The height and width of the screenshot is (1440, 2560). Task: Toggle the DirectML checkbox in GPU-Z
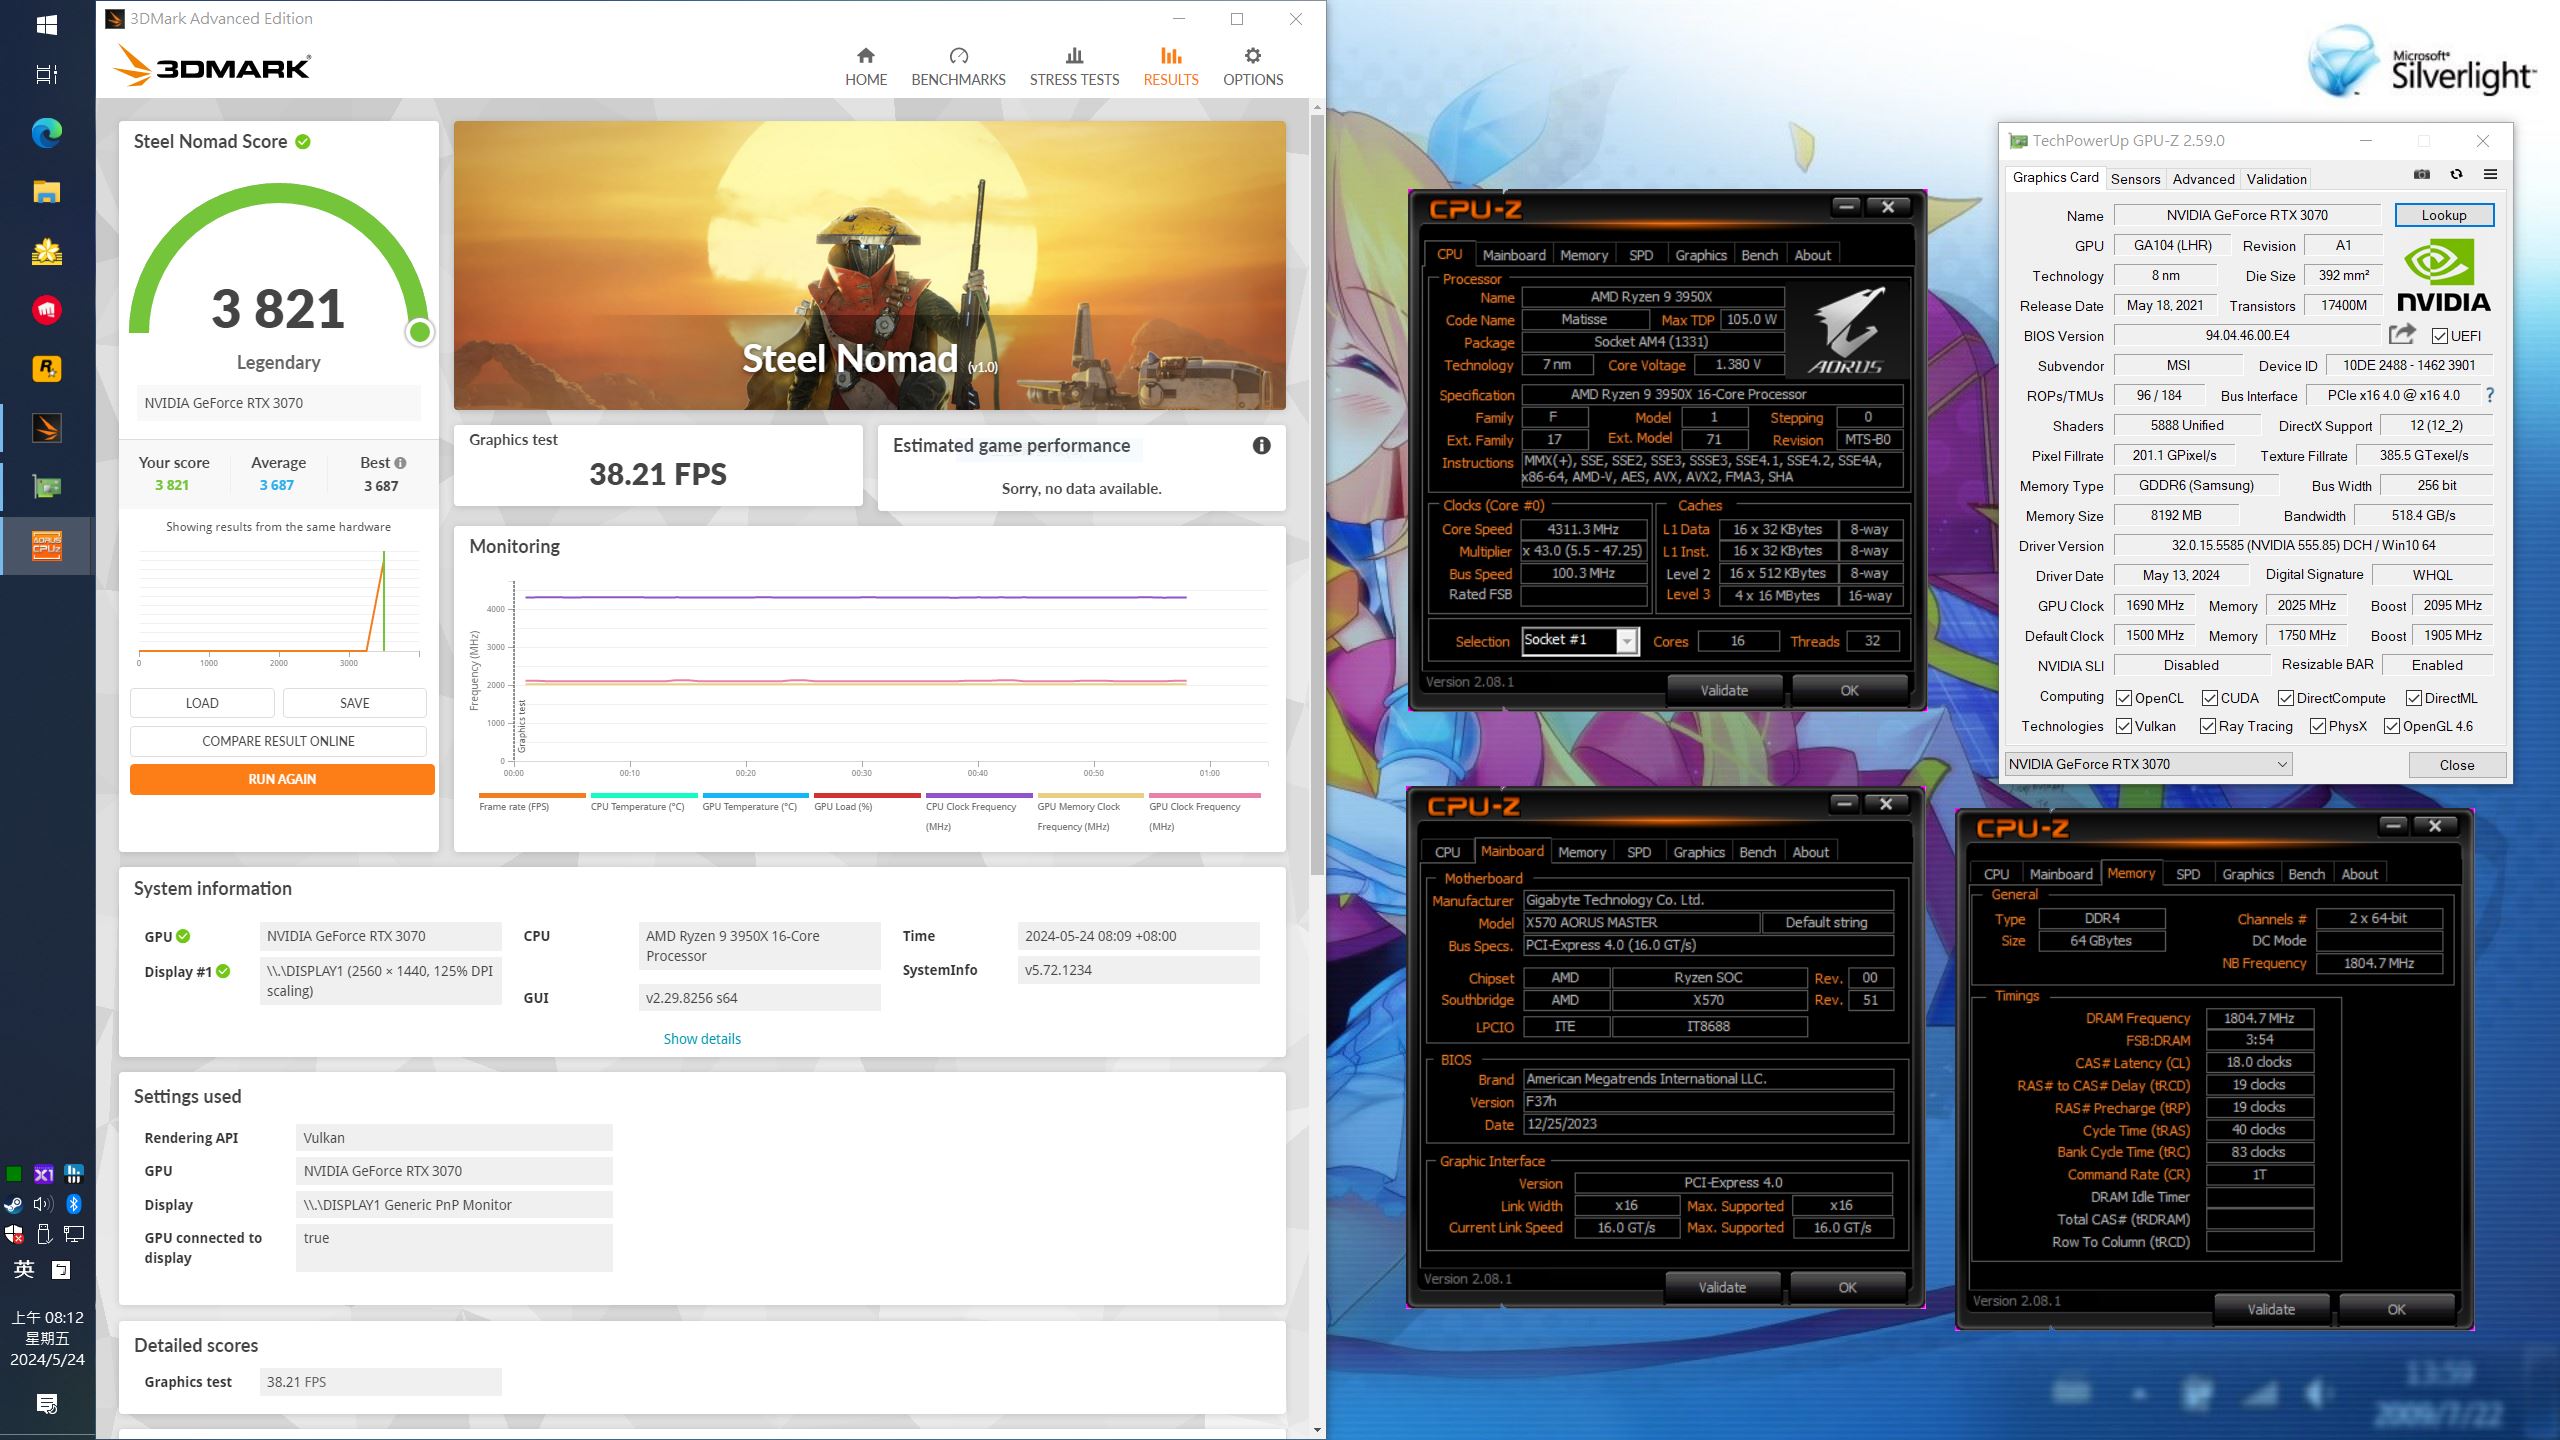[2414, 698]
